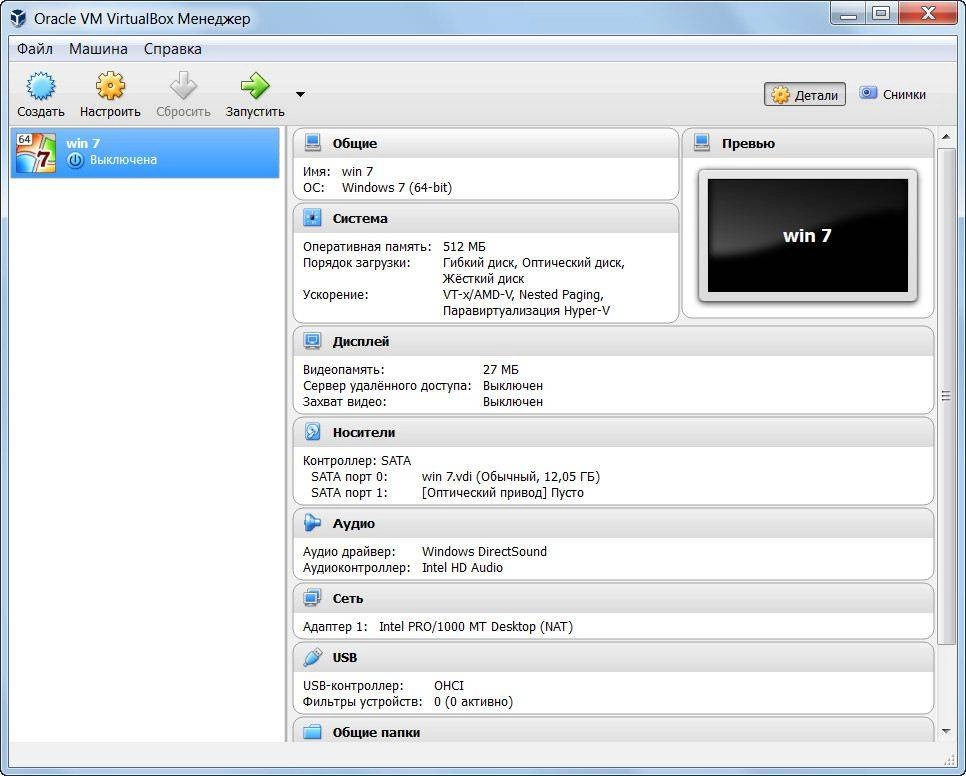Click win 7.vdi on SATA порт 0
Image resolution: width=966 pixels, height=776 pixels.
coord(511,477)
